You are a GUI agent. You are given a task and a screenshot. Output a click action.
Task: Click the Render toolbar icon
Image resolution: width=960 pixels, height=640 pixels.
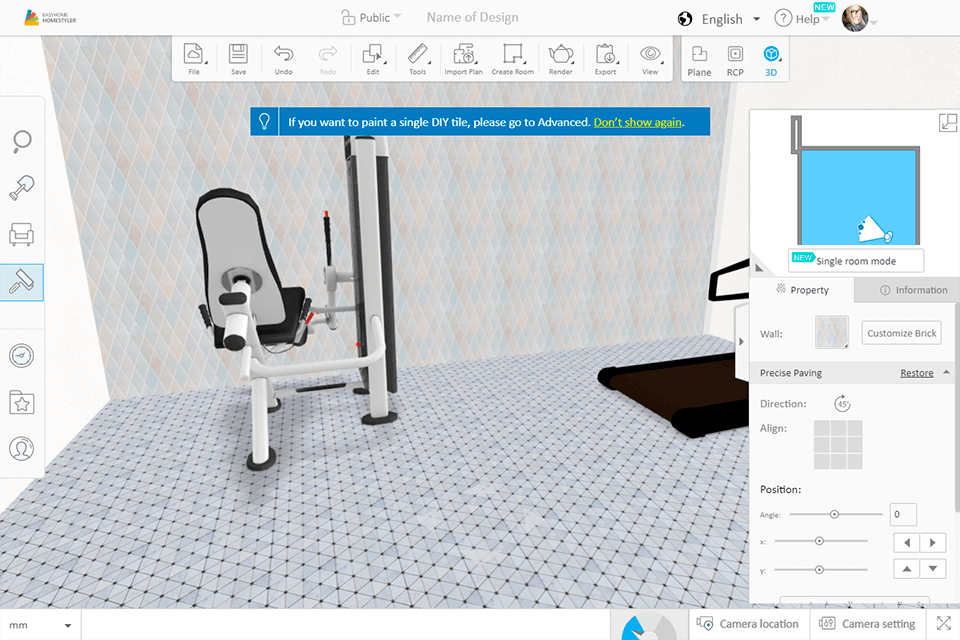pyautogui.click(x=561, y=58)
